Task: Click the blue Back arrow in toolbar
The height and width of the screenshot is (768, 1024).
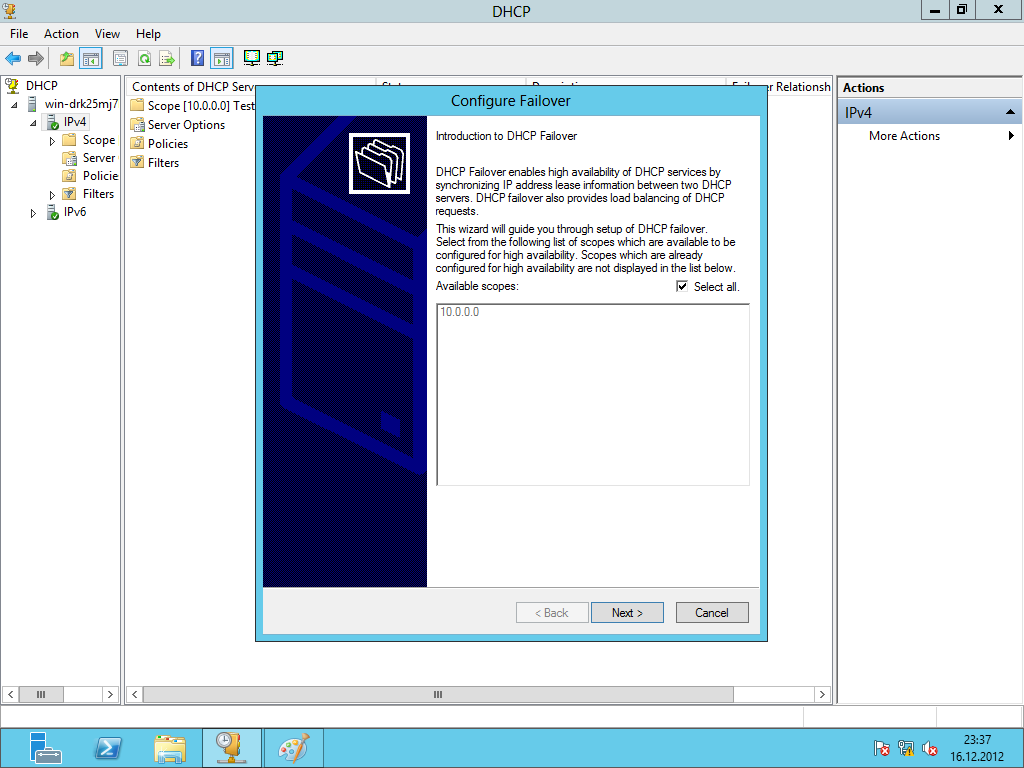Action: pos(14,59)
